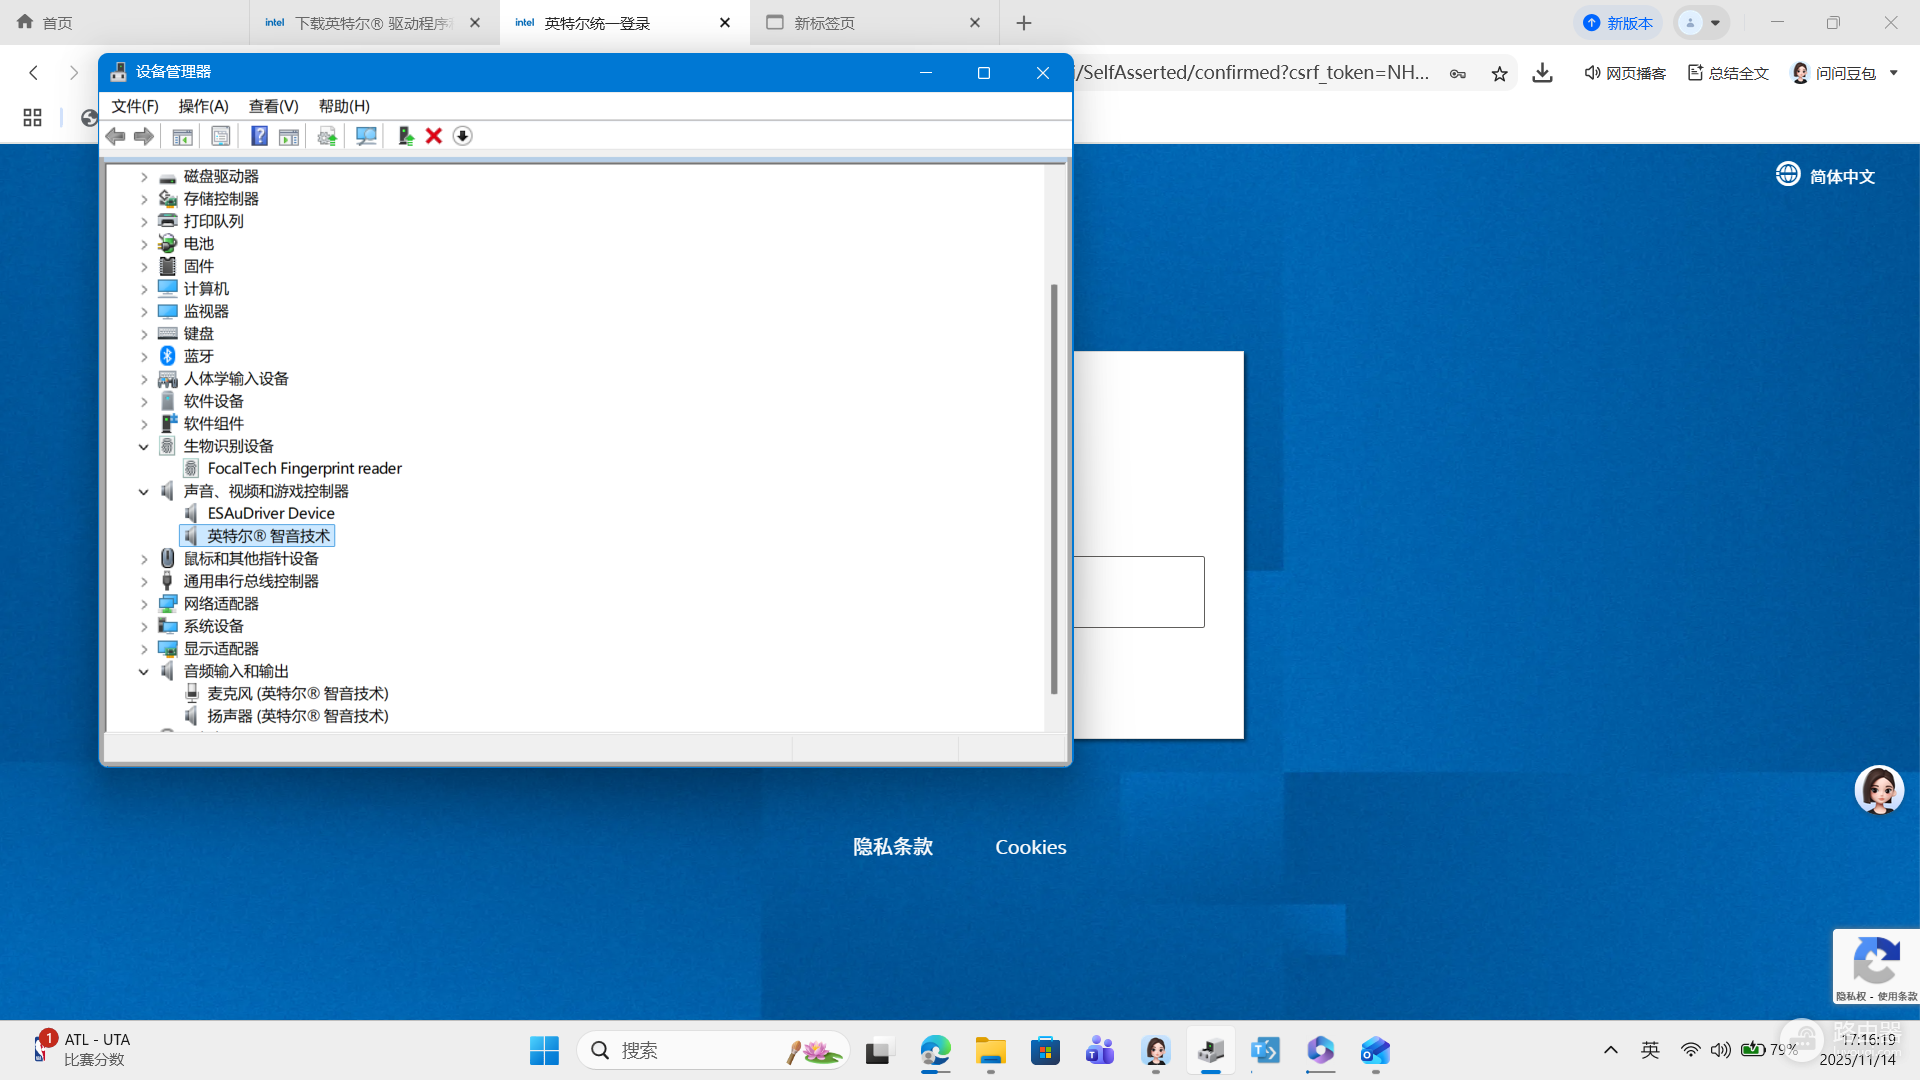
Task: Toggle the console tree pane toolbar icon
Action: [x=182, y=136]
